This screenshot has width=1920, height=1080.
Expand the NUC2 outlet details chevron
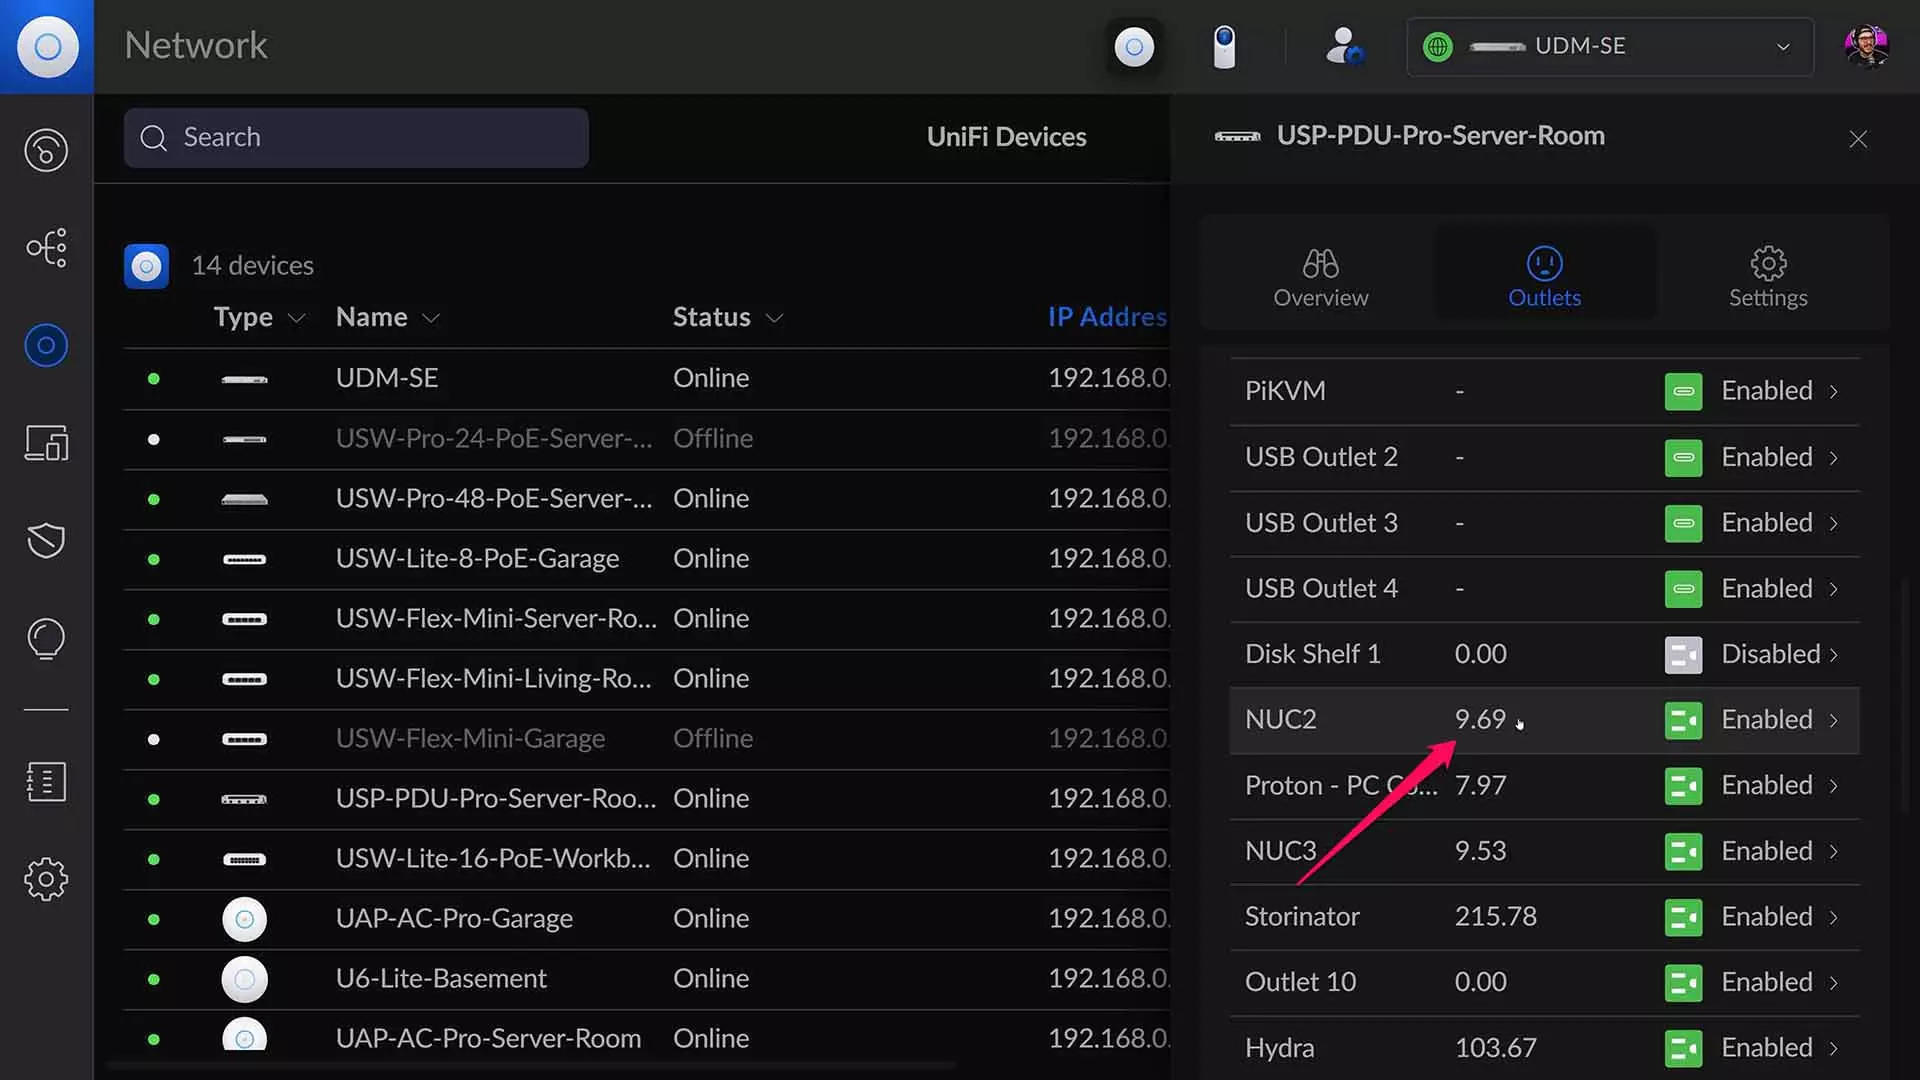[1834, 720]
